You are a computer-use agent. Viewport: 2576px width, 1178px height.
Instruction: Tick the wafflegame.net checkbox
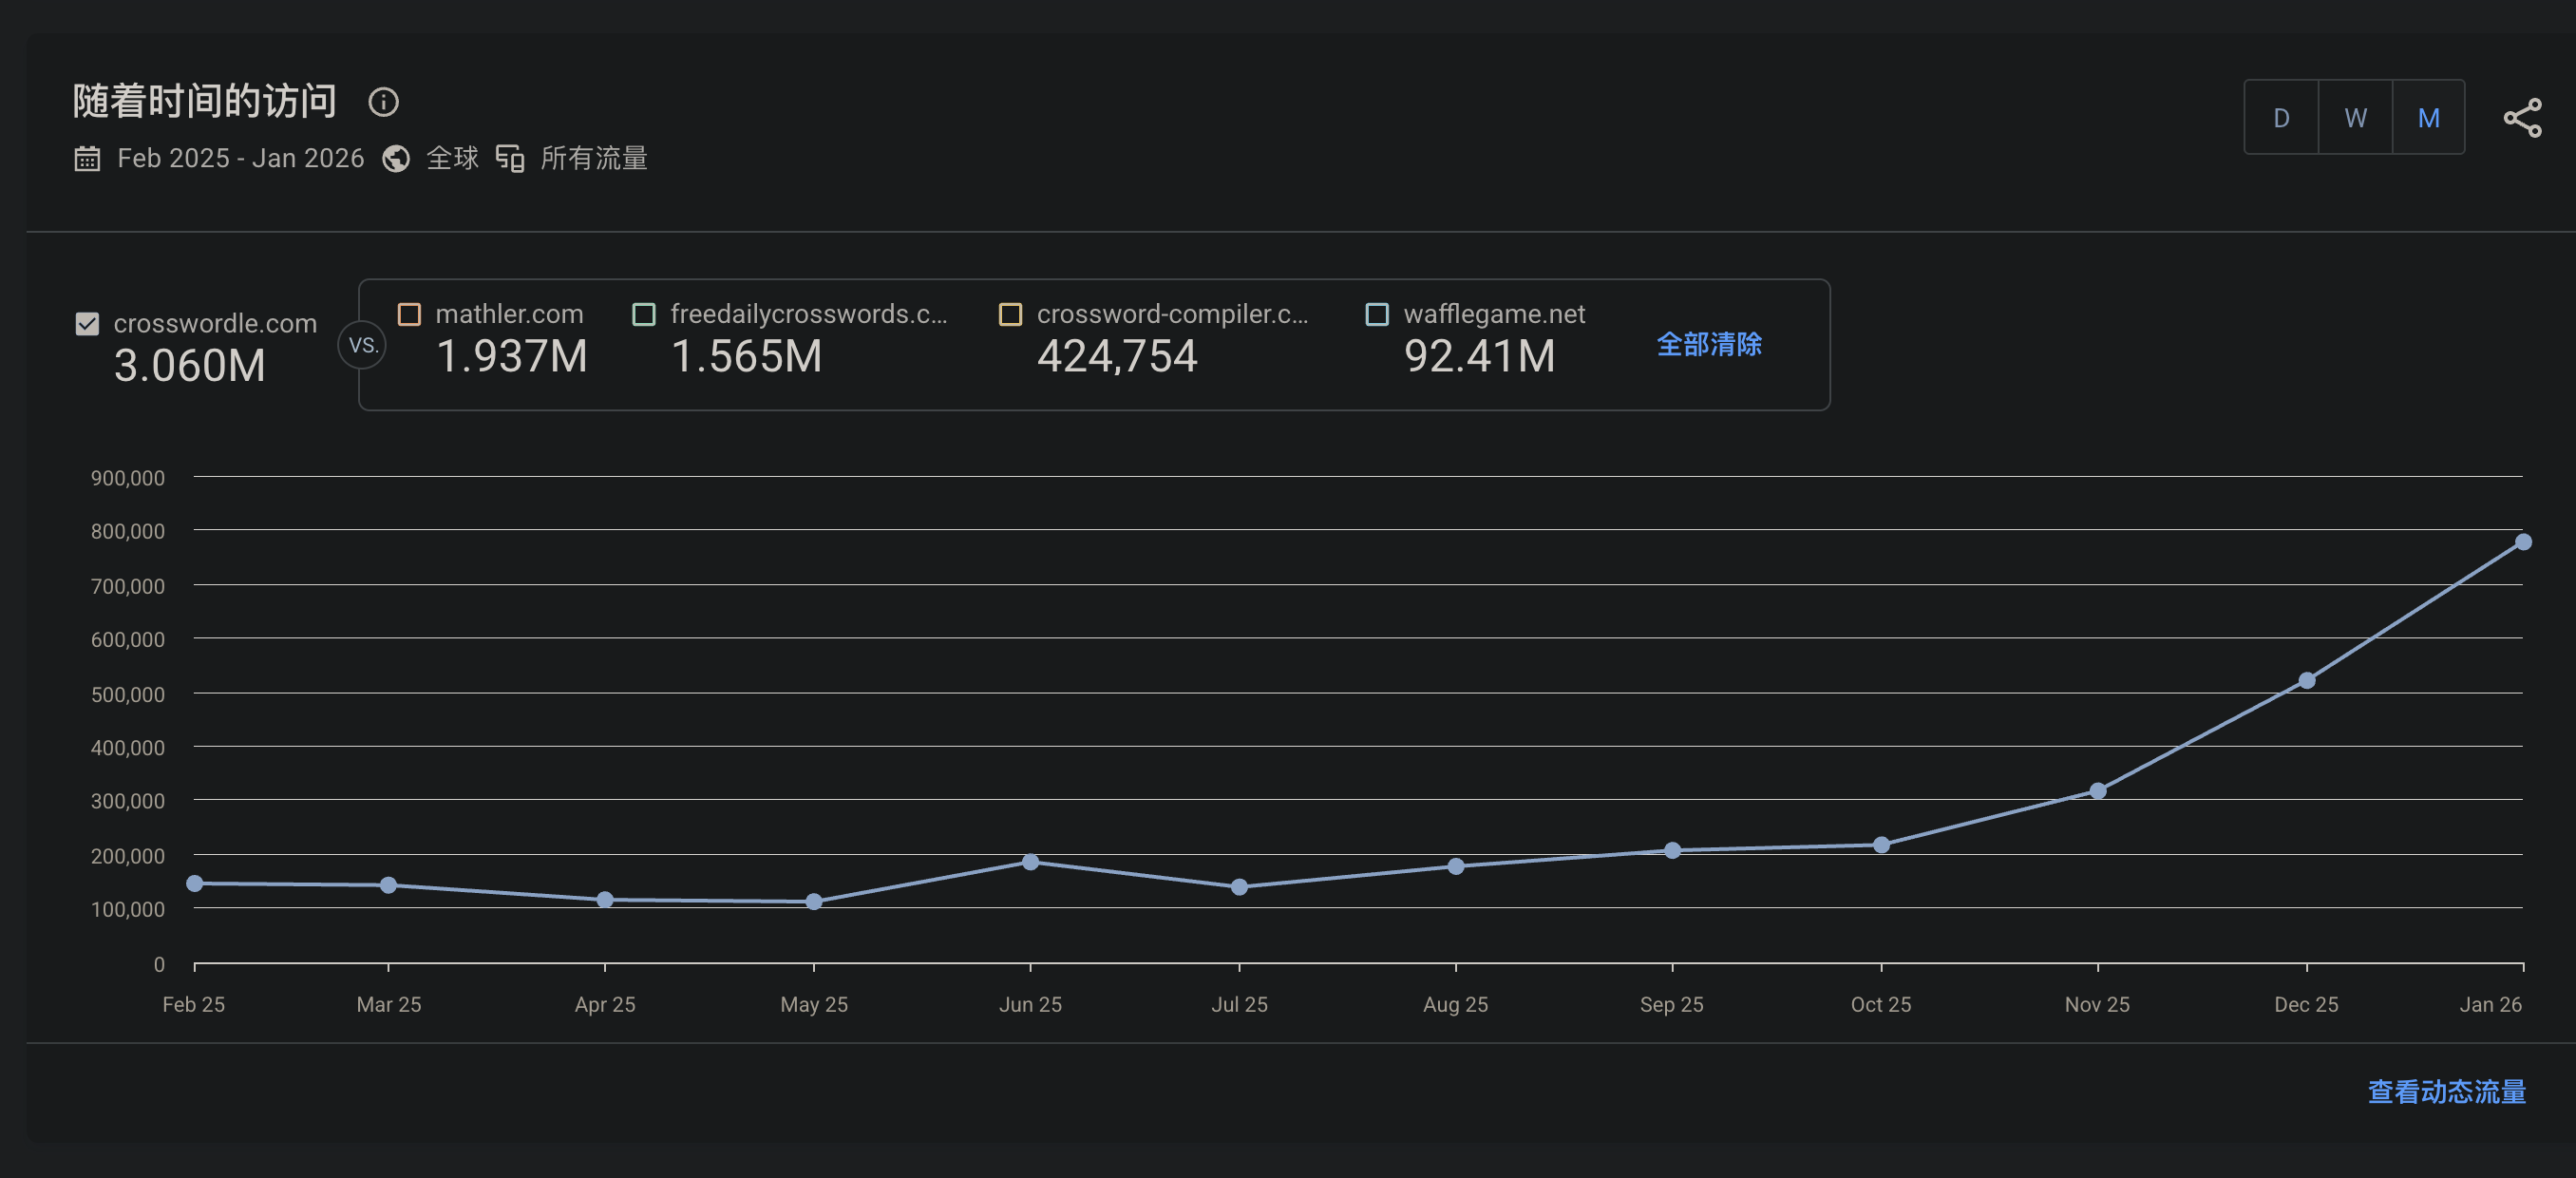(1377, 314)
